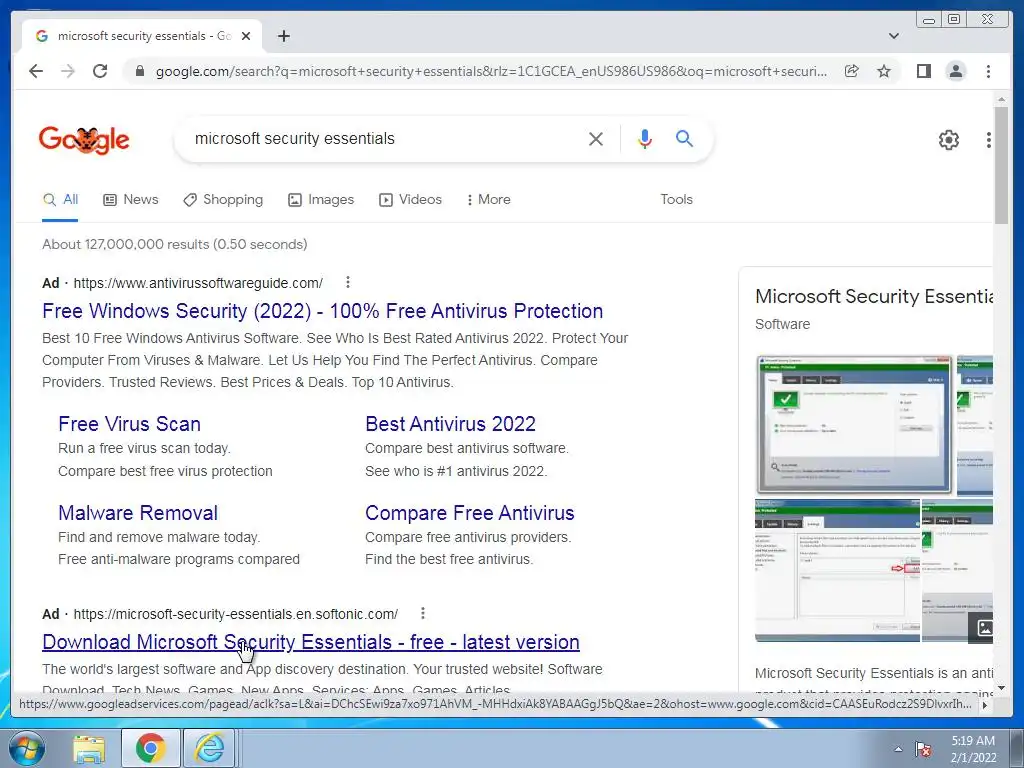Open Google settings gear icon
Viewport: 1024px width, 768px height.
pos(949,139)
